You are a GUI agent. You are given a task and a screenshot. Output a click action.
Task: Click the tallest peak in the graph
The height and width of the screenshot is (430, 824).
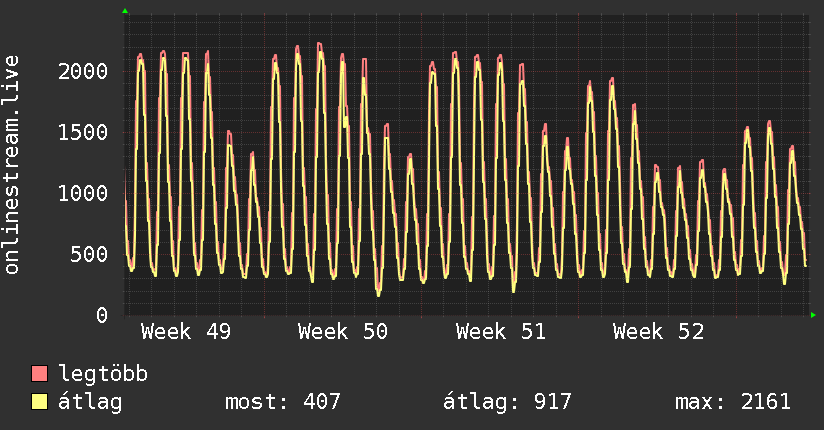coord(319,44)
